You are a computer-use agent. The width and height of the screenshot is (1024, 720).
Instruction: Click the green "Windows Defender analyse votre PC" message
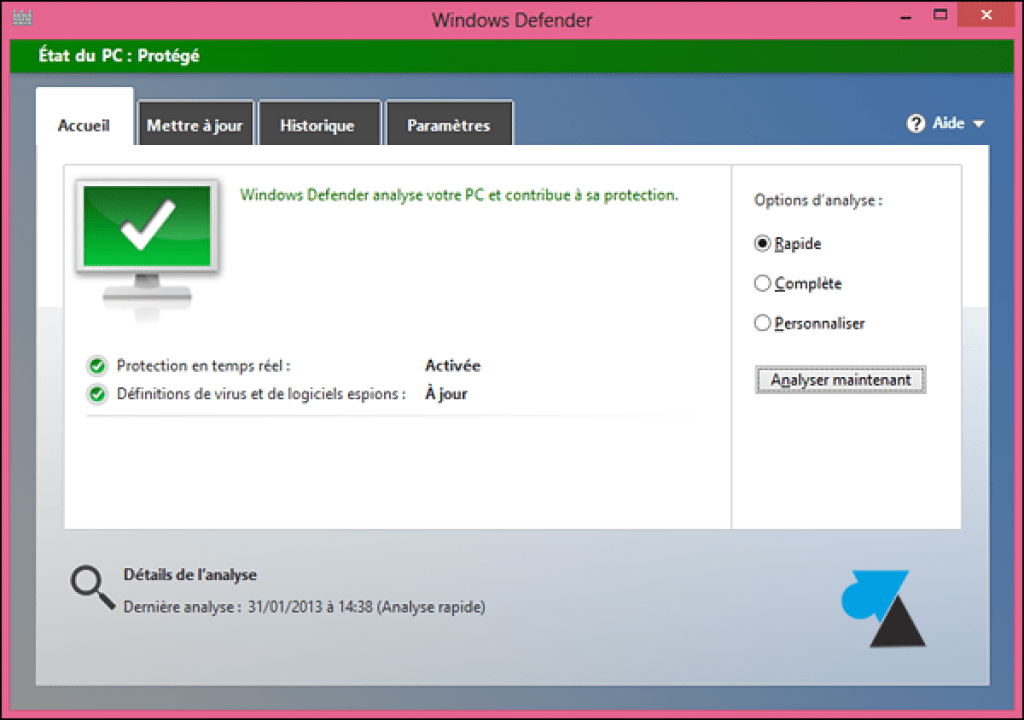pos(459,195)
